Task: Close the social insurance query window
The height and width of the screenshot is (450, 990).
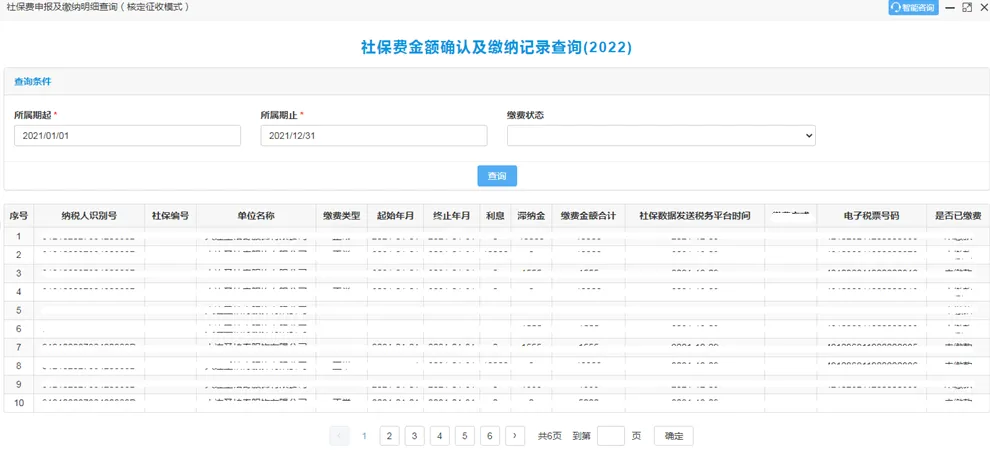Action: pos(982,8)
